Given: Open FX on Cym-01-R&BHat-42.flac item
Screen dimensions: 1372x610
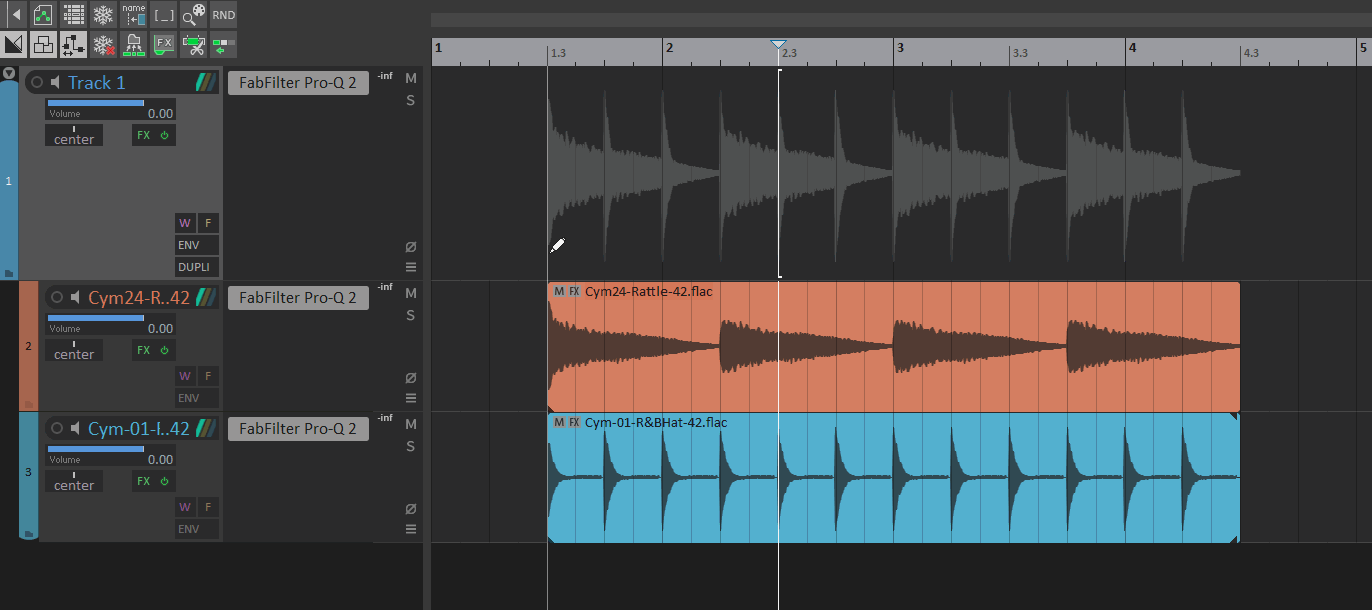Looking at the screenshot, I should click(574, 422).
